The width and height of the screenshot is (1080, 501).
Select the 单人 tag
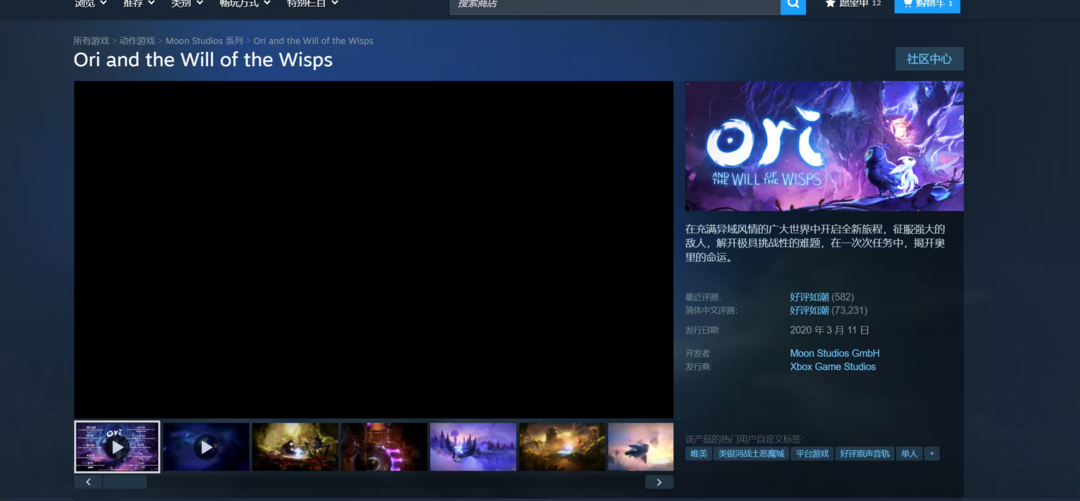(909, 453)
